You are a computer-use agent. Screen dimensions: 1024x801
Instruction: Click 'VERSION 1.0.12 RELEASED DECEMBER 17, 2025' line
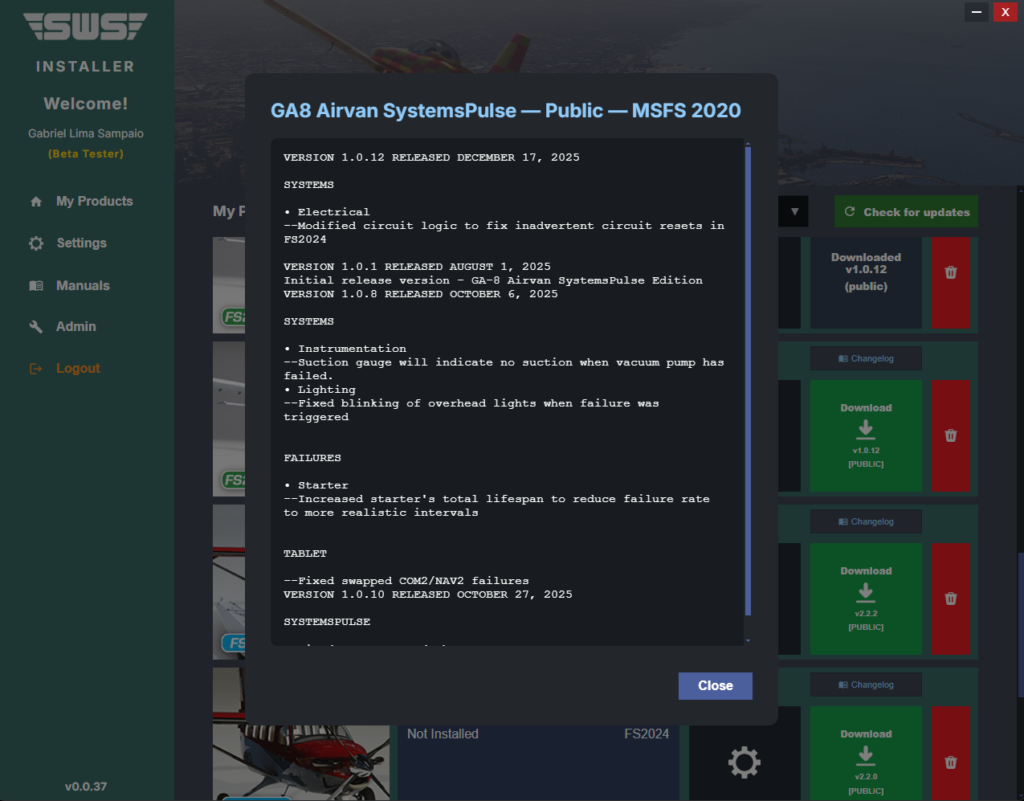point(431,157)
